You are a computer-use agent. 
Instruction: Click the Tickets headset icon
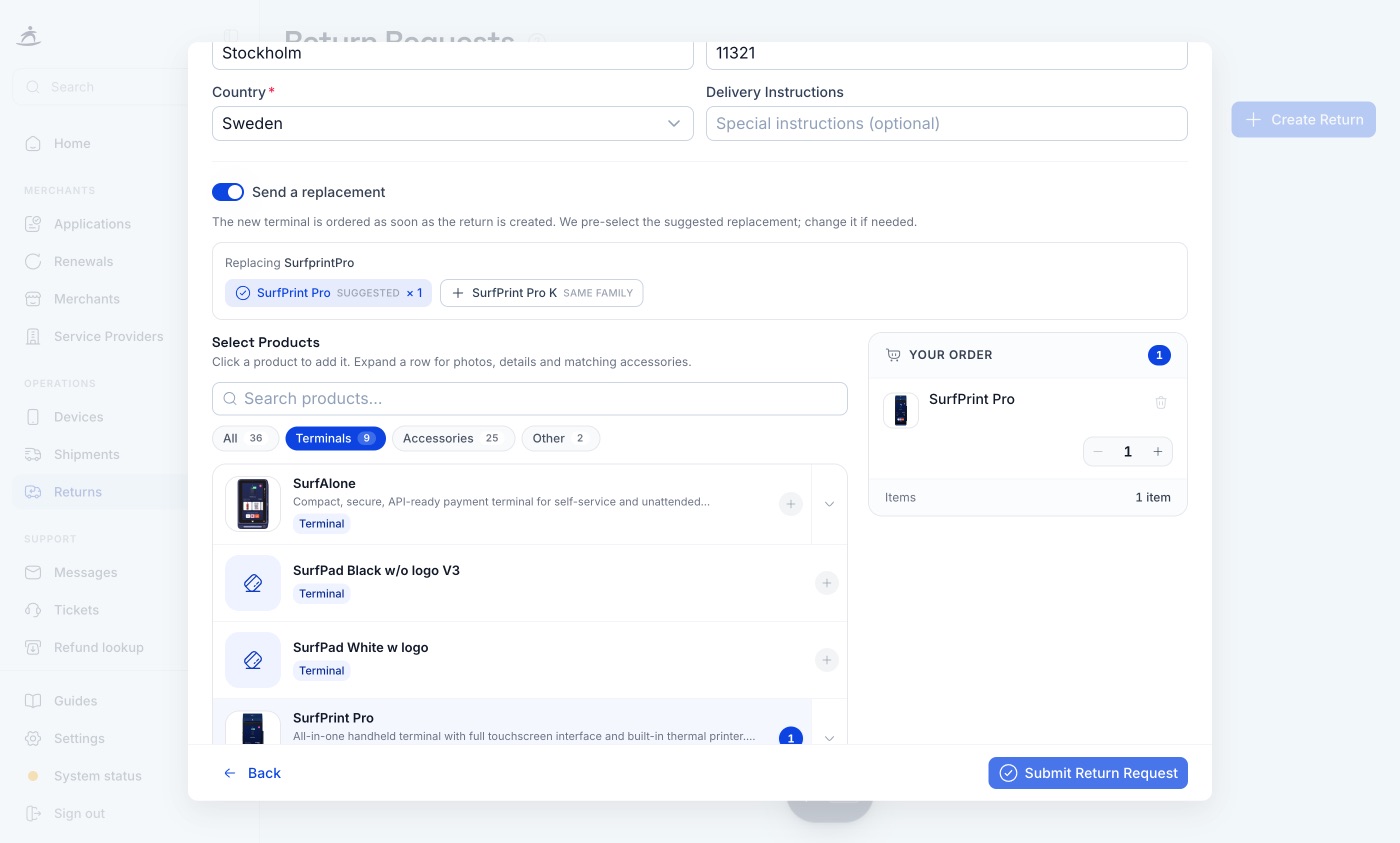click(x=33, y=610)
